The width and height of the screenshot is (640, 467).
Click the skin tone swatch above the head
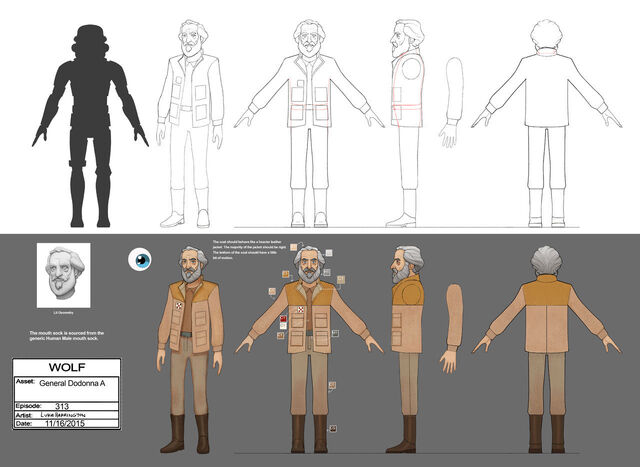tap(293, 247)
